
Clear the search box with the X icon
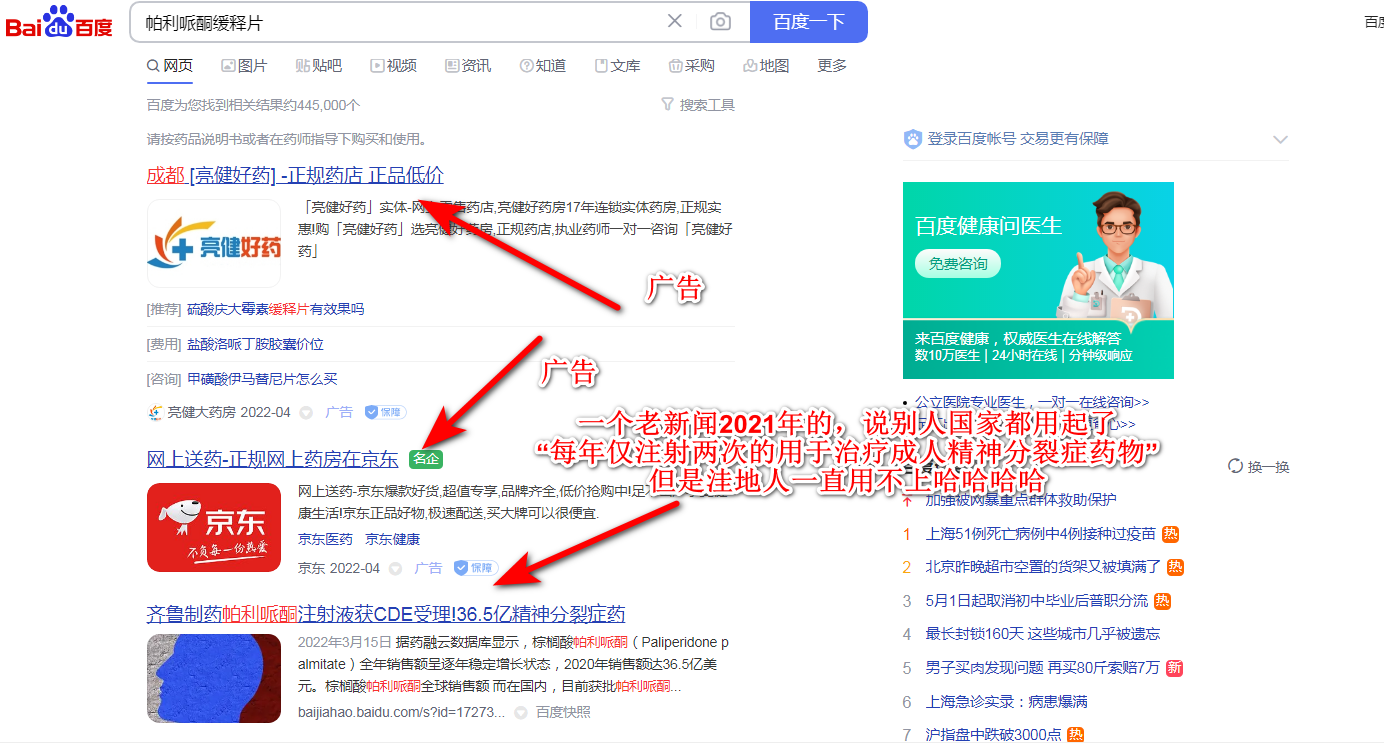click(x=675, y=21)
